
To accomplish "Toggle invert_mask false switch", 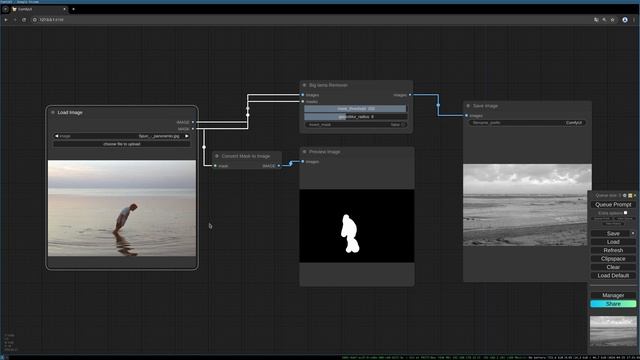I will [x=356, y=124].
